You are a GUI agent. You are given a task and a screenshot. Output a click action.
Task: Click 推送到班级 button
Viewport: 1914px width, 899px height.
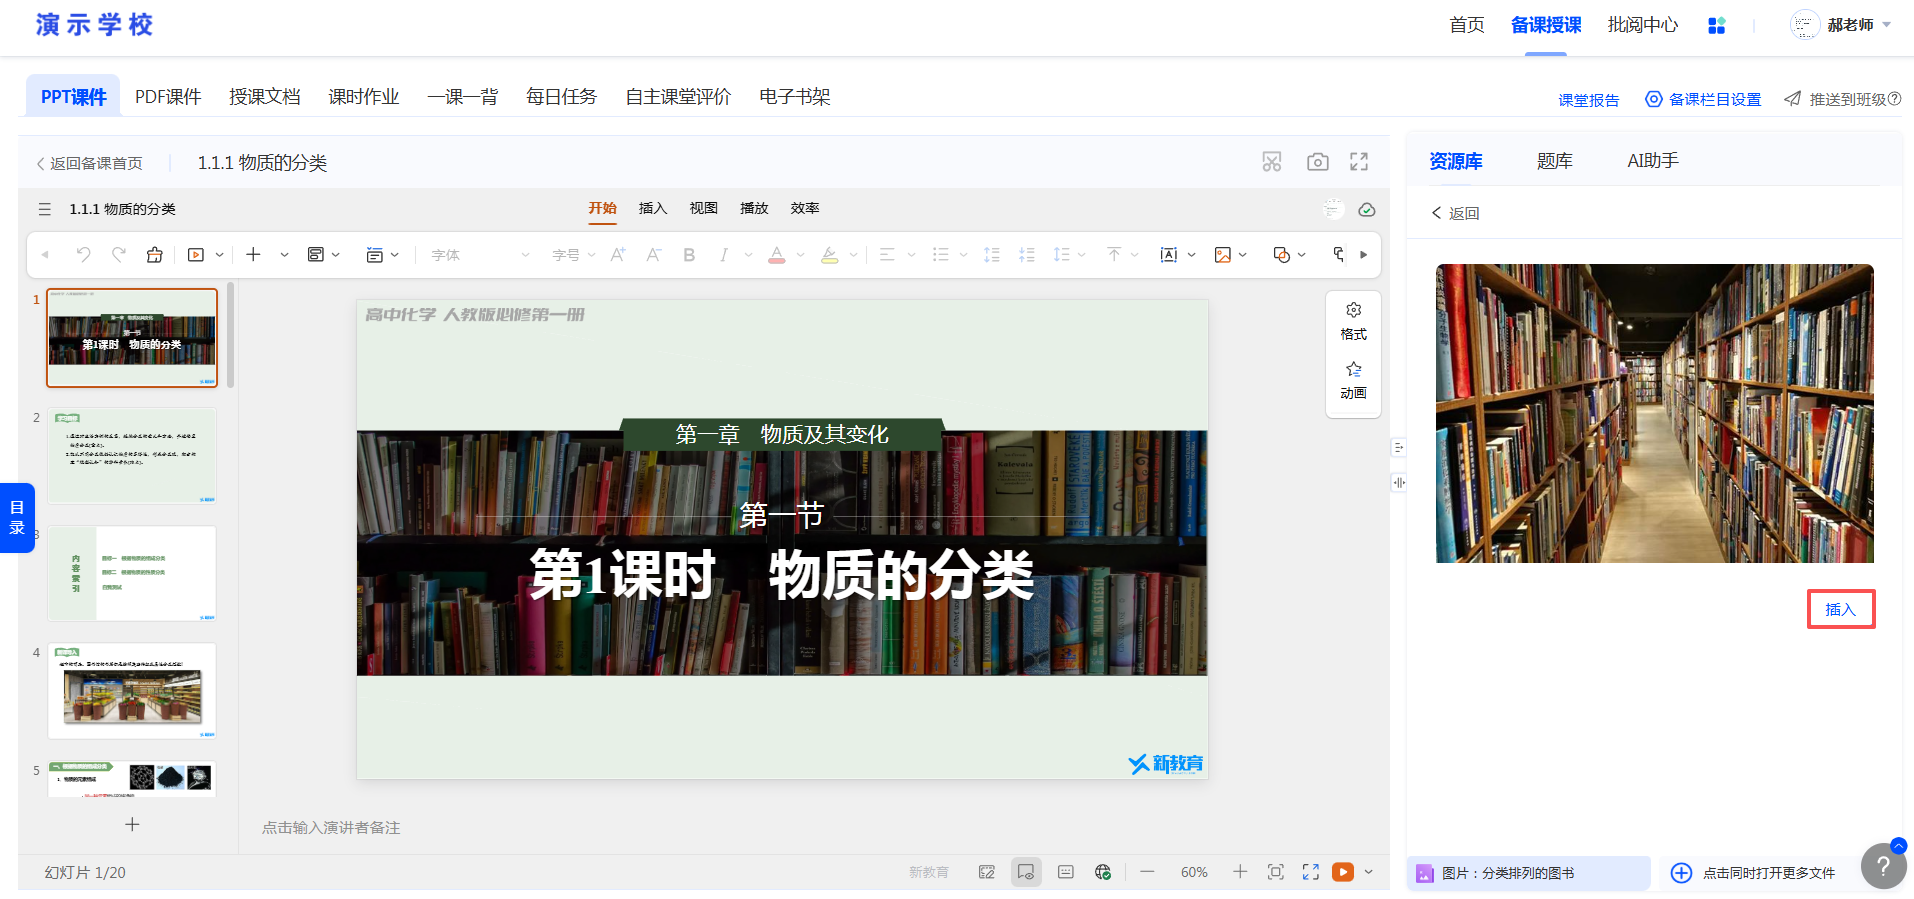(x=1843, y=99)
